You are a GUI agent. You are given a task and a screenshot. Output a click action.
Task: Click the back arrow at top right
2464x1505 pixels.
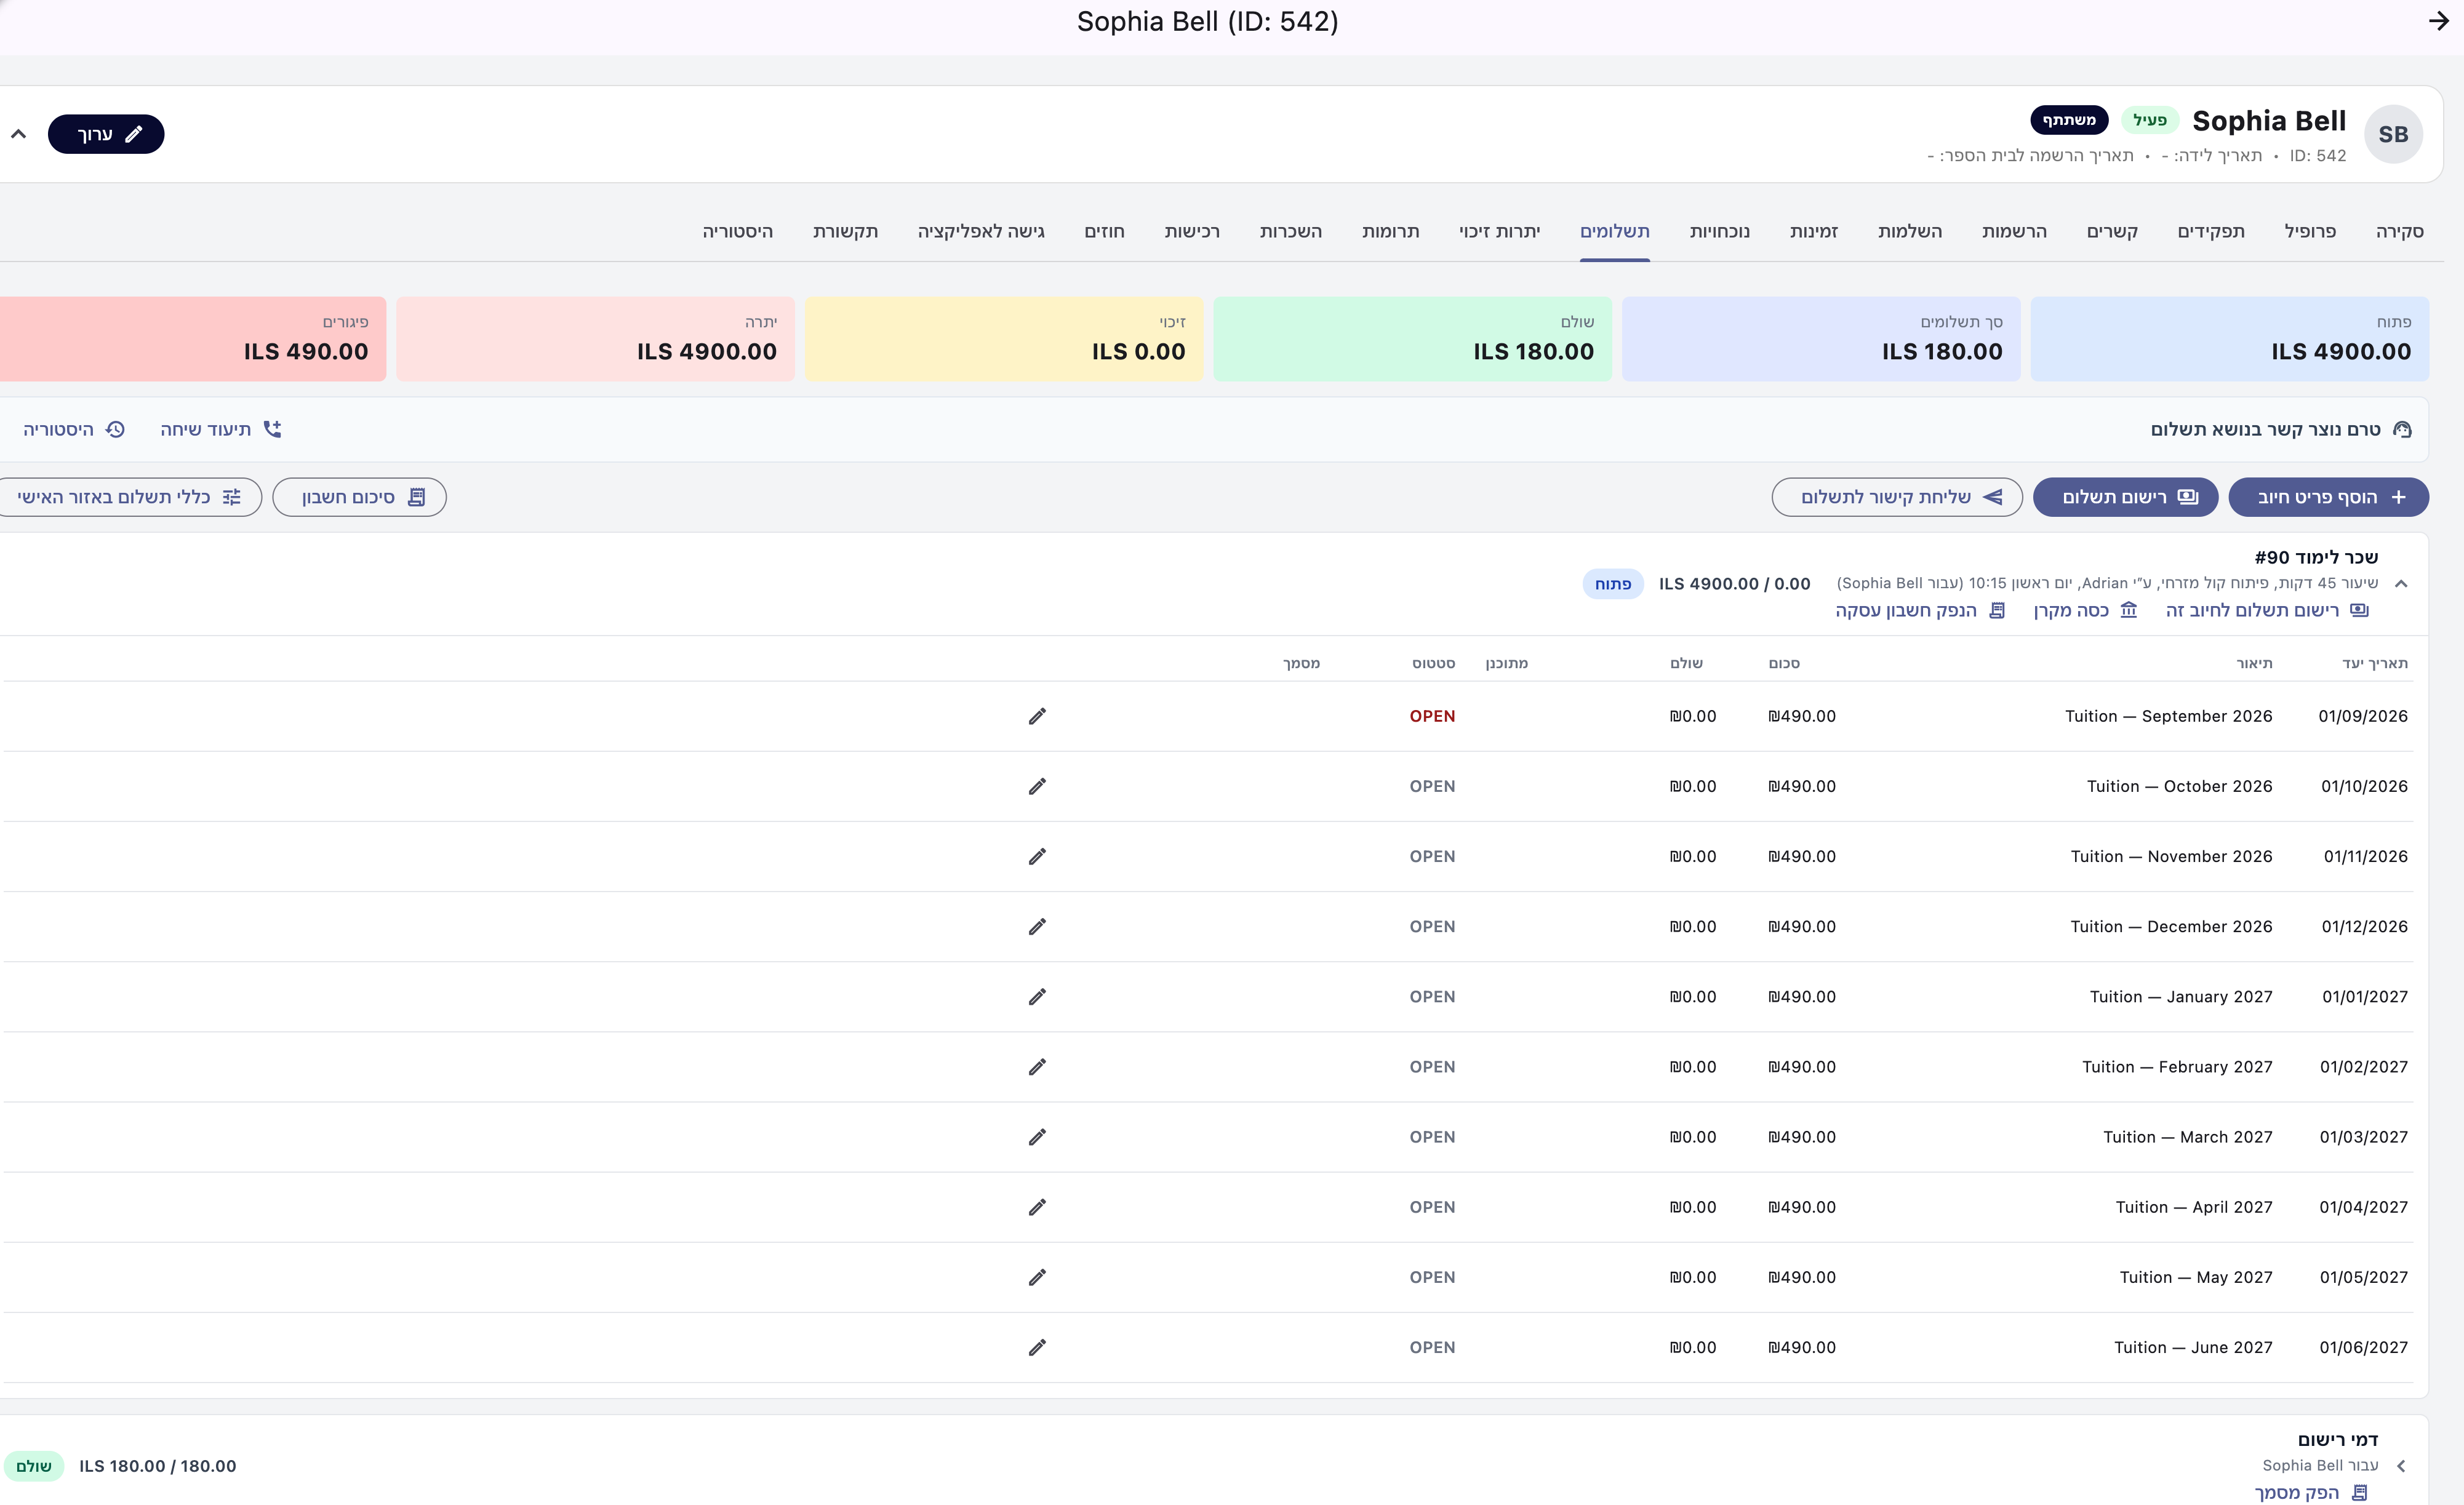click(2438, 21)
